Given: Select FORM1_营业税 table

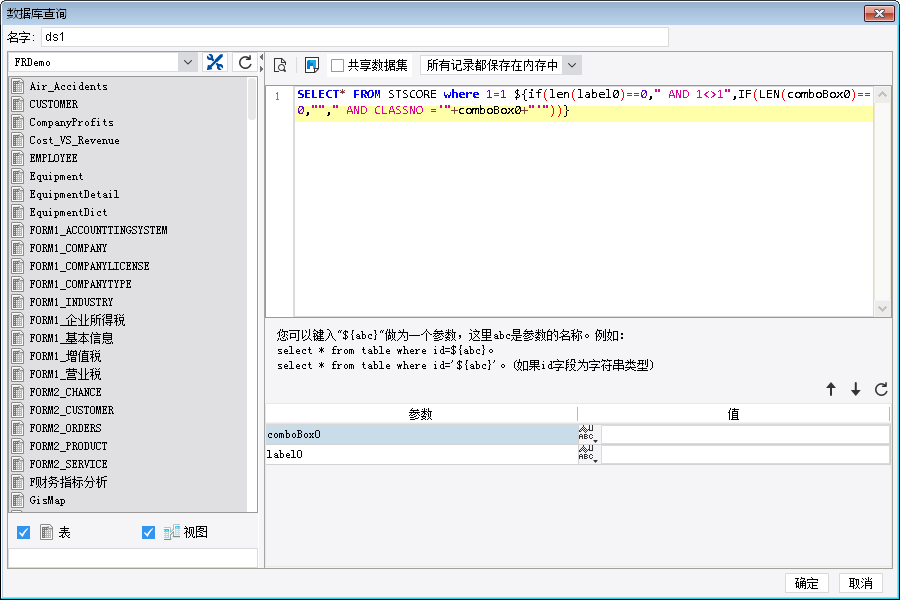Looking at the screenshot, I should (x=65, y=374).
